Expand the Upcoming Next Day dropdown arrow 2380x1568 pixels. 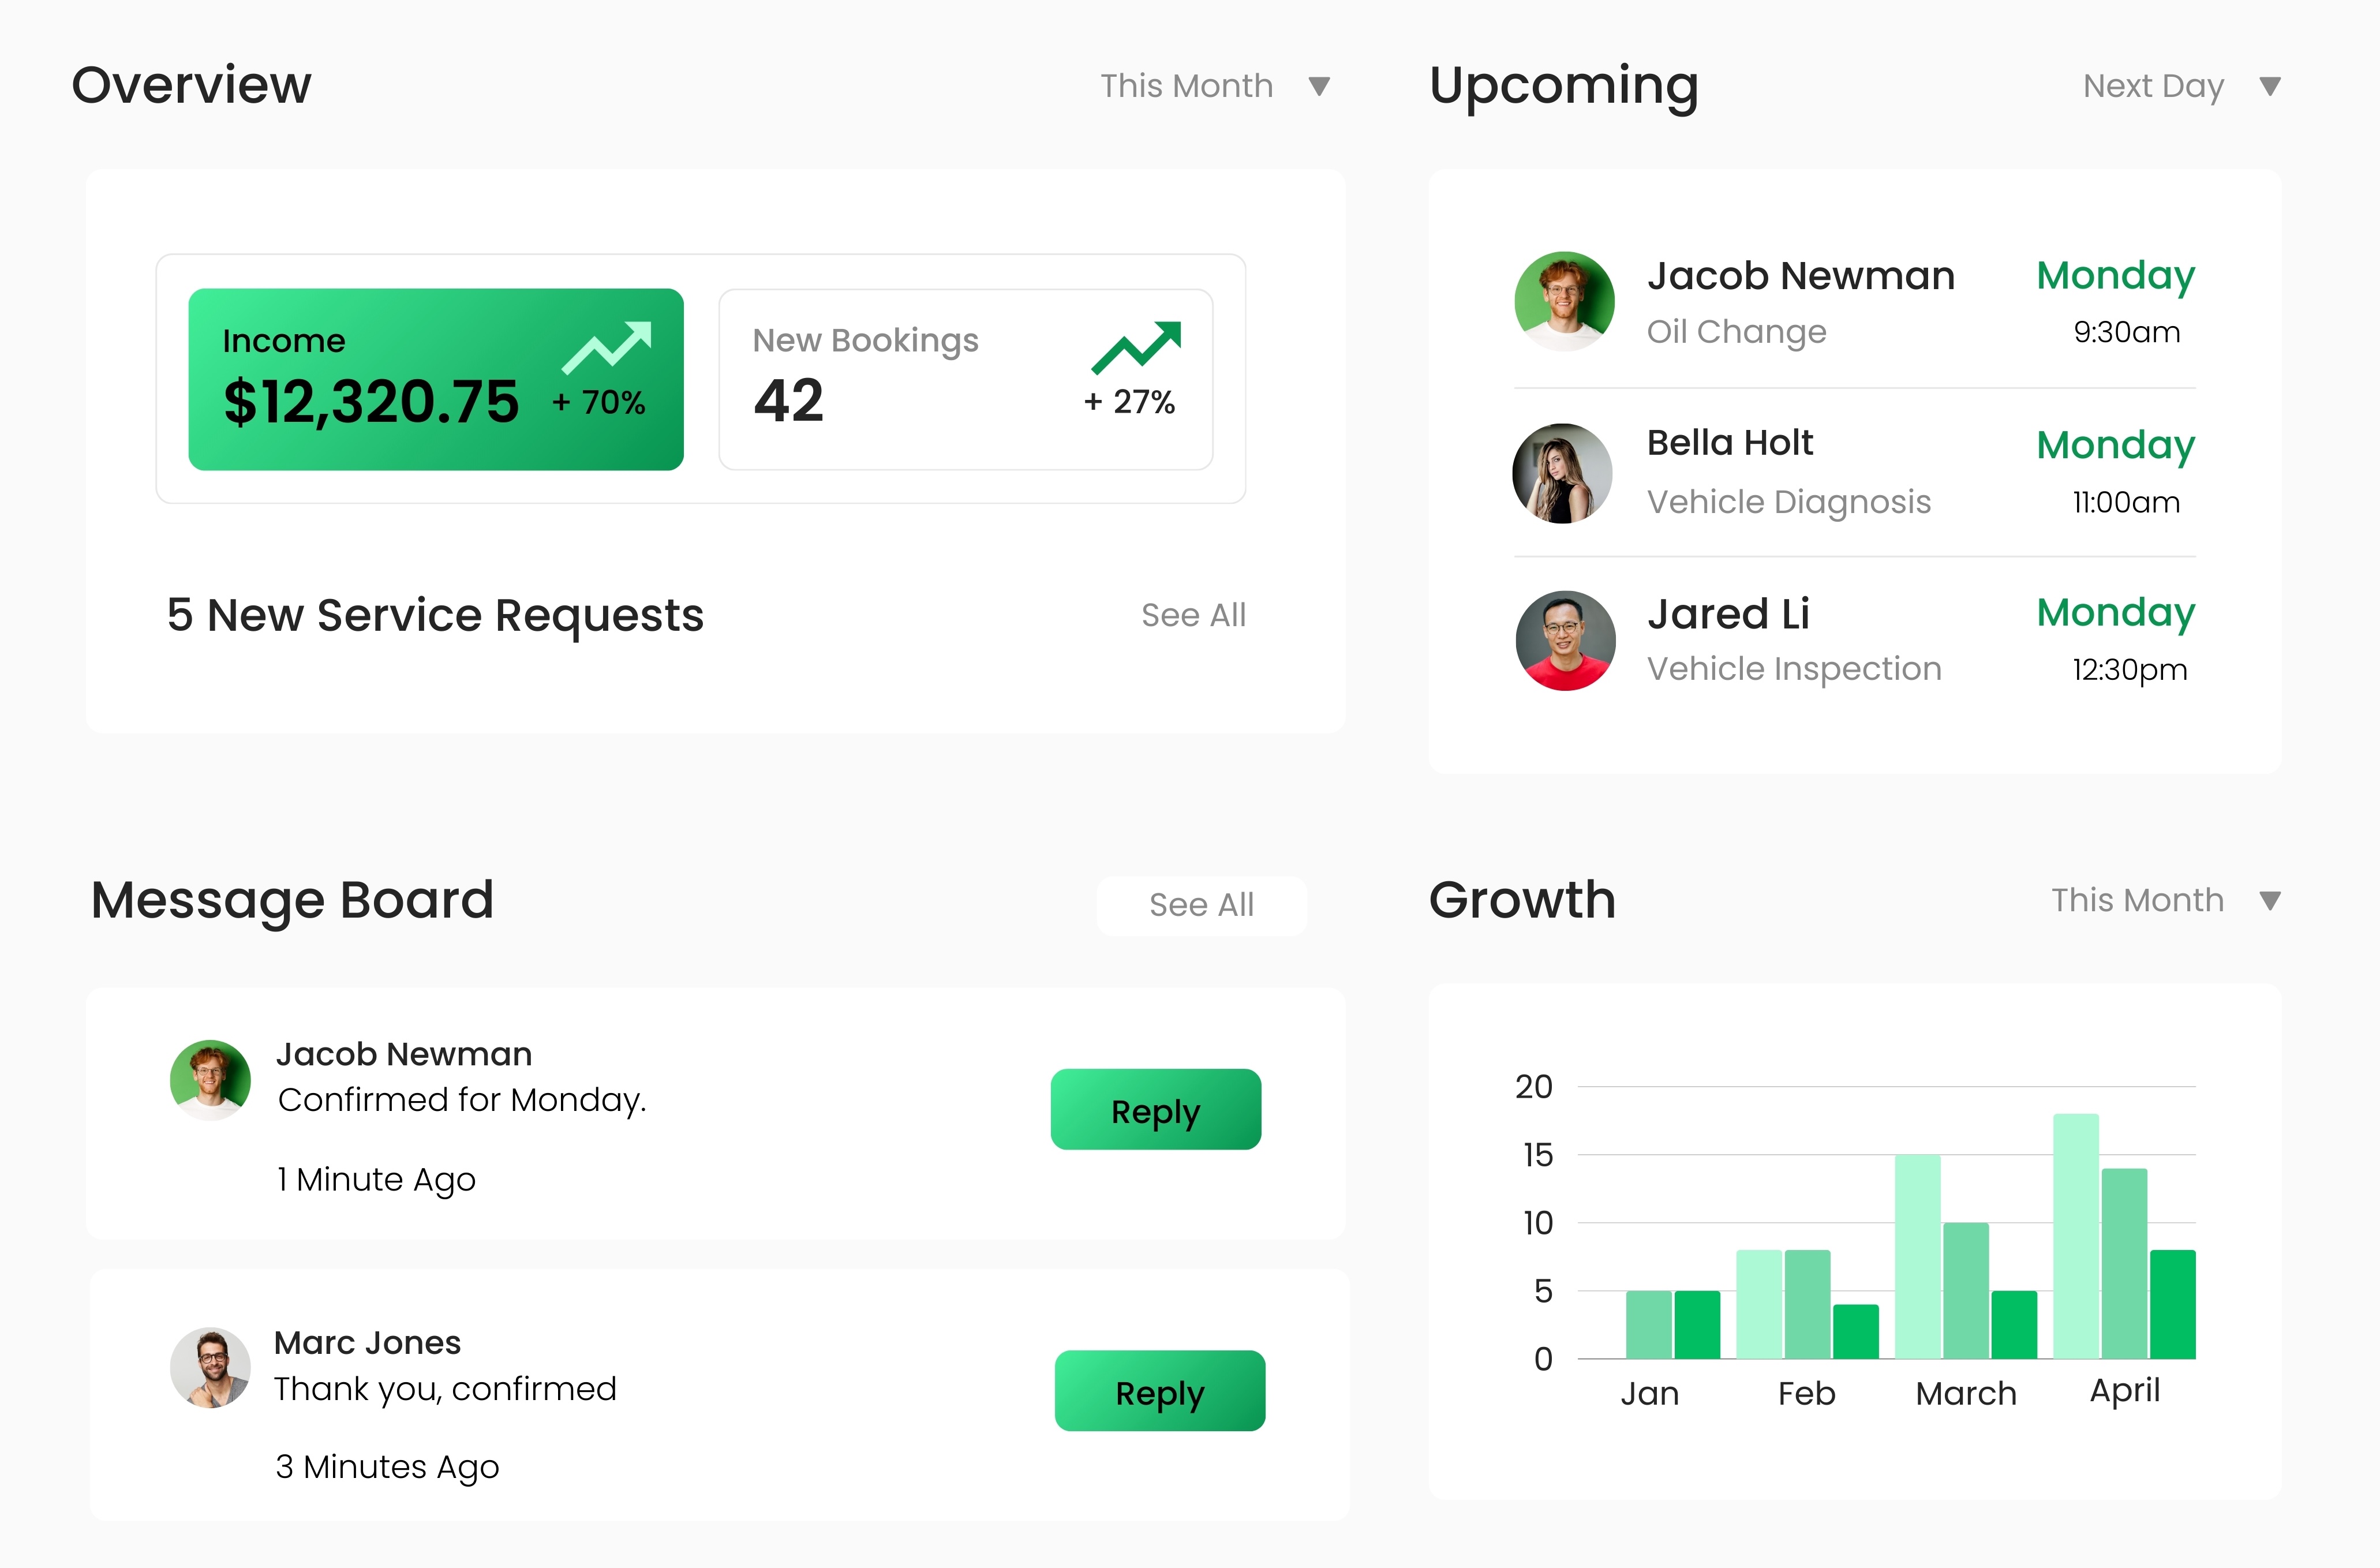(x=2271, y=87)
